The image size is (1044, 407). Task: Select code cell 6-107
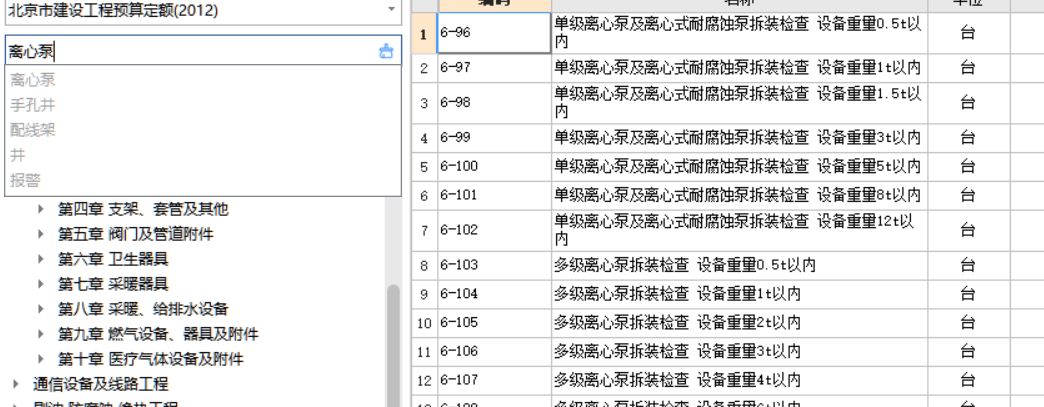(x=494, y=380)
